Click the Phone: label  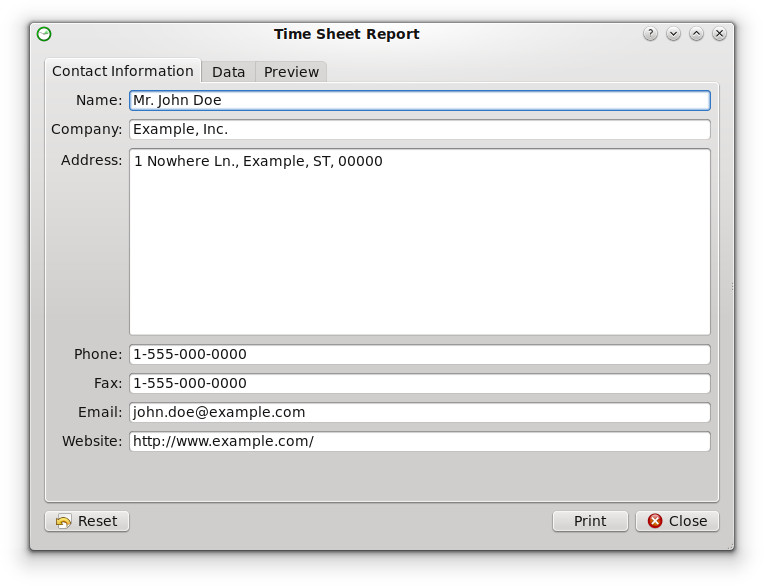click(x=98, y=354)
